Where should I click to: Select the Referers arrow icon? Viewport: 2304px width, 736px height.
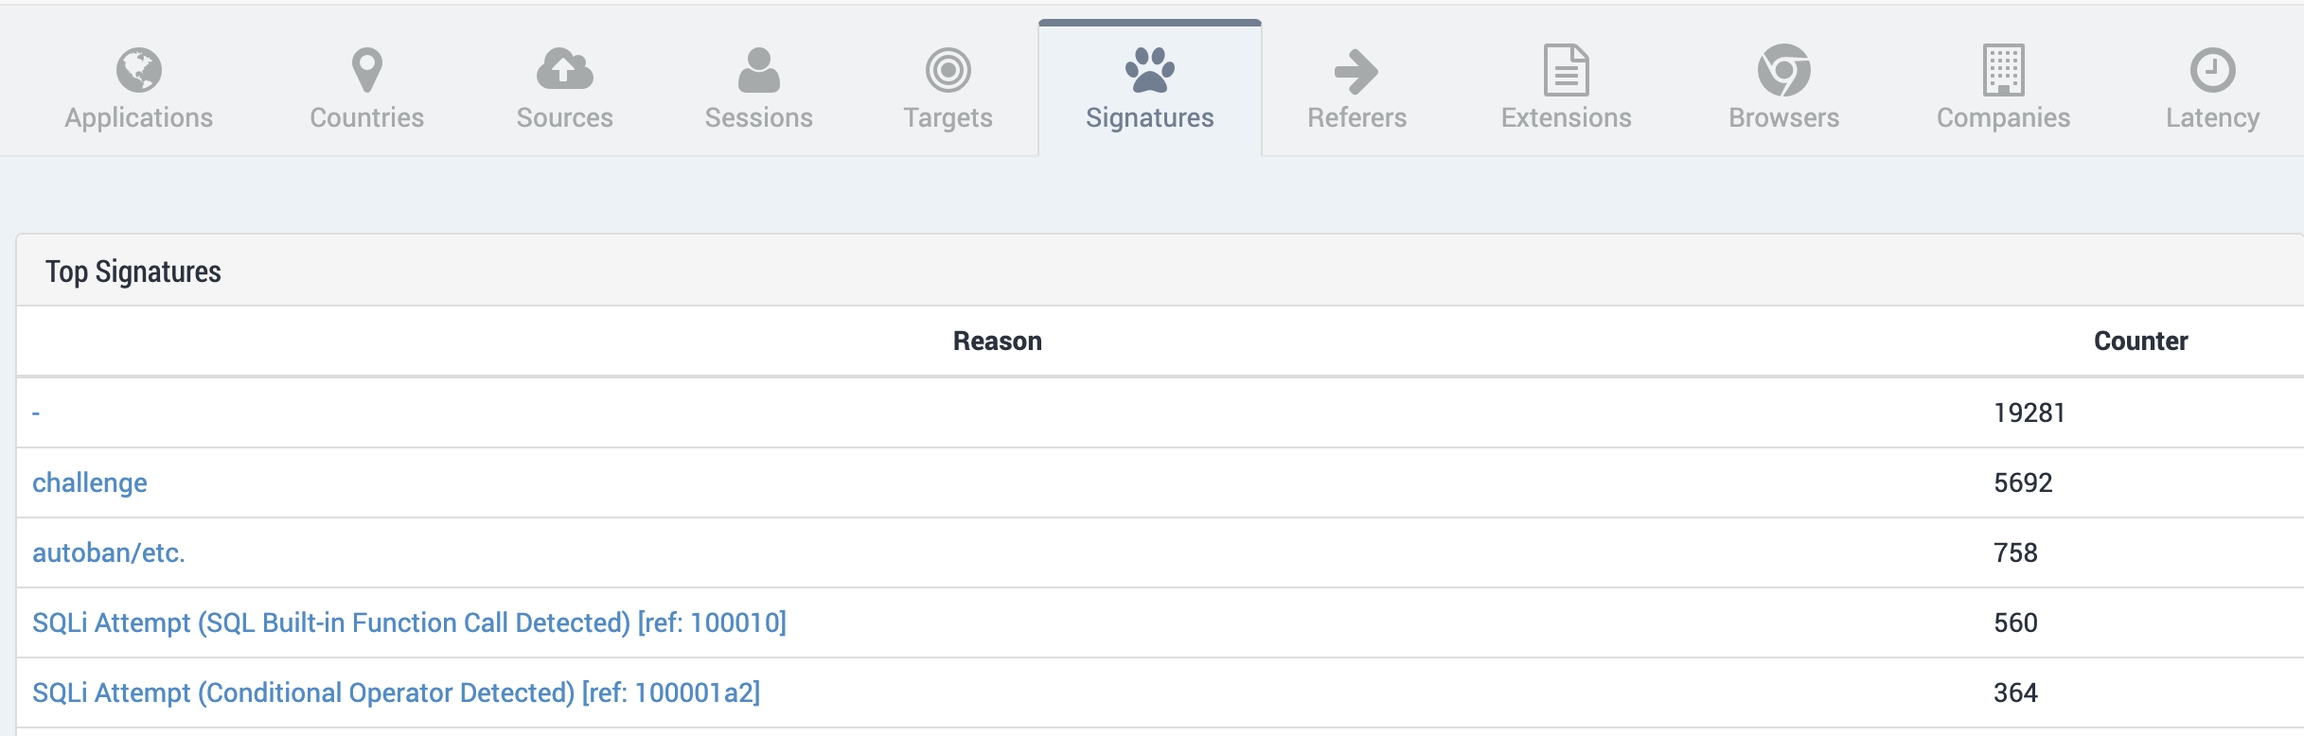tap(1356, 71)
